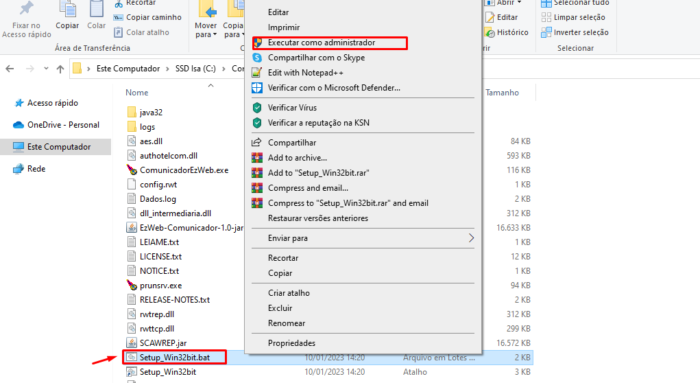Select Imprimir from the context menu
Image resolution: width=700 pixels, height=383 pixels.
[x=283, y=27]
